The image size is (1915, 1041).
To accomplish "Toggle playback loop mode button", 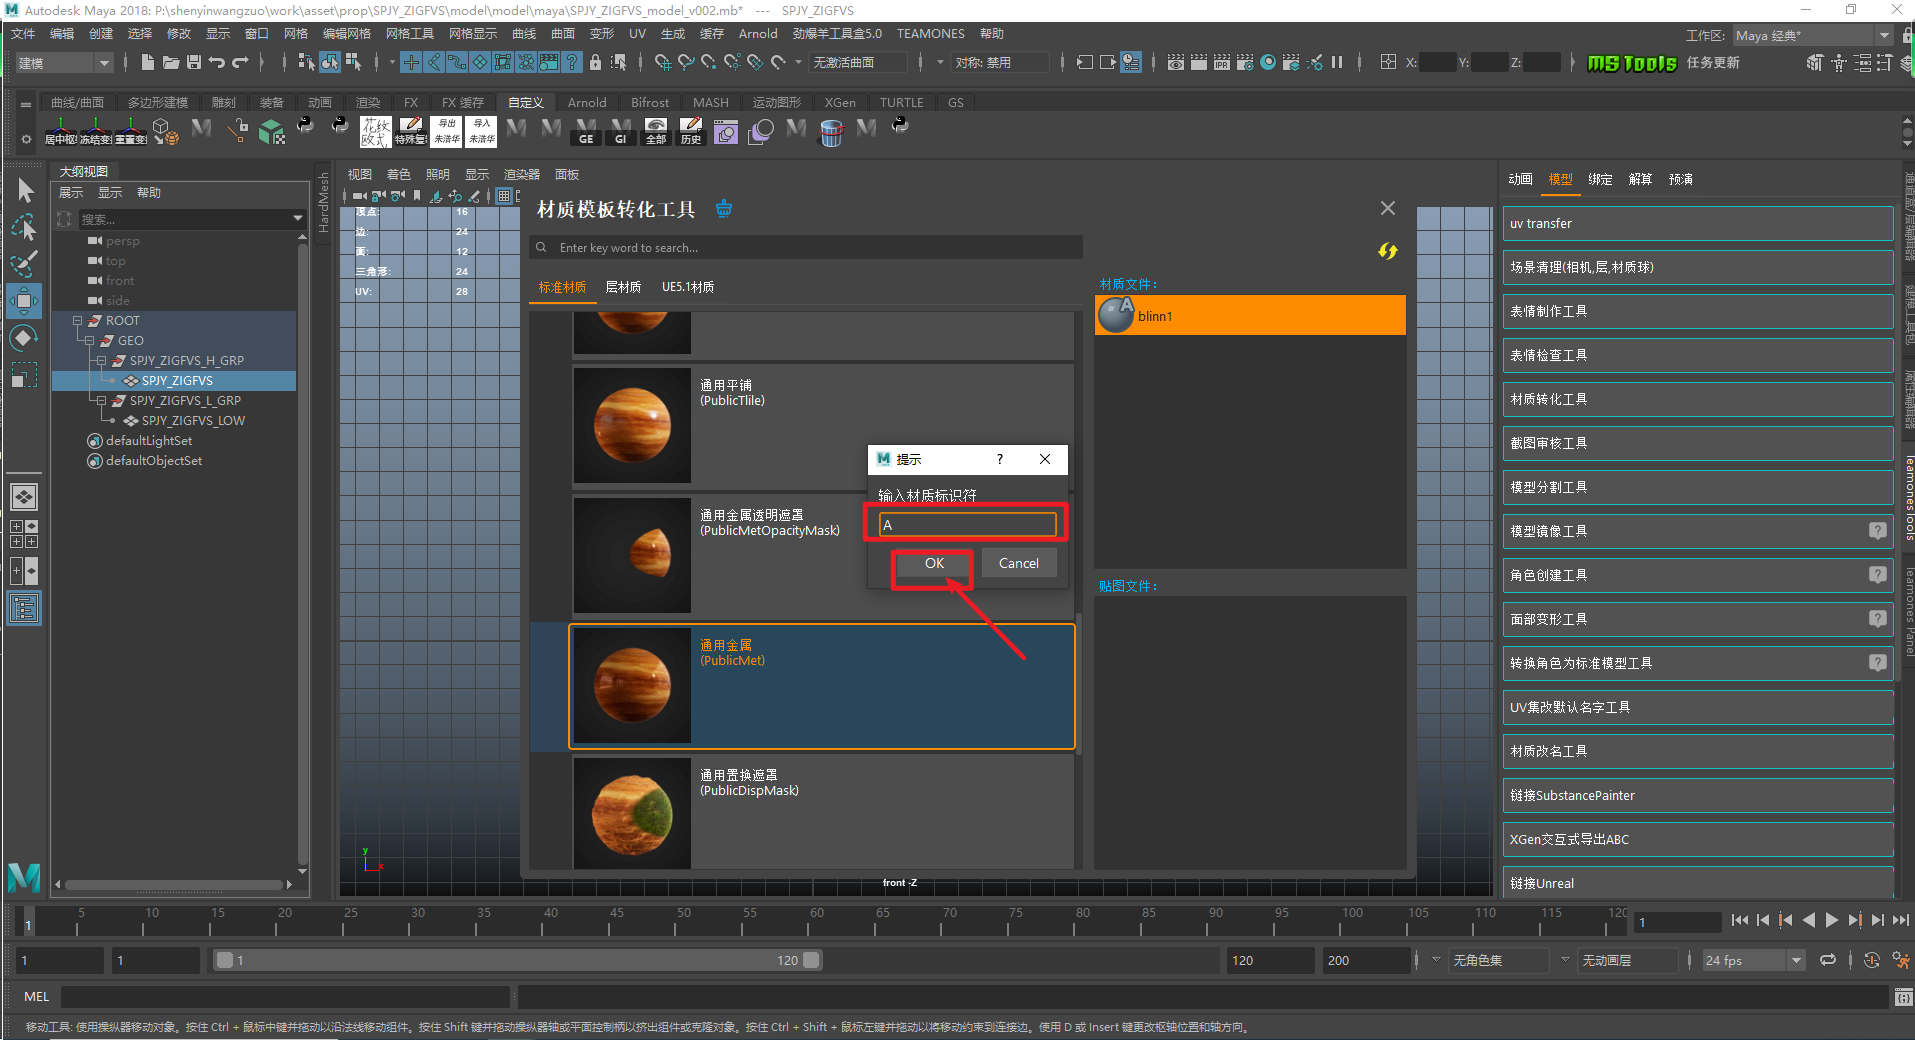I will coord(1828,960).
